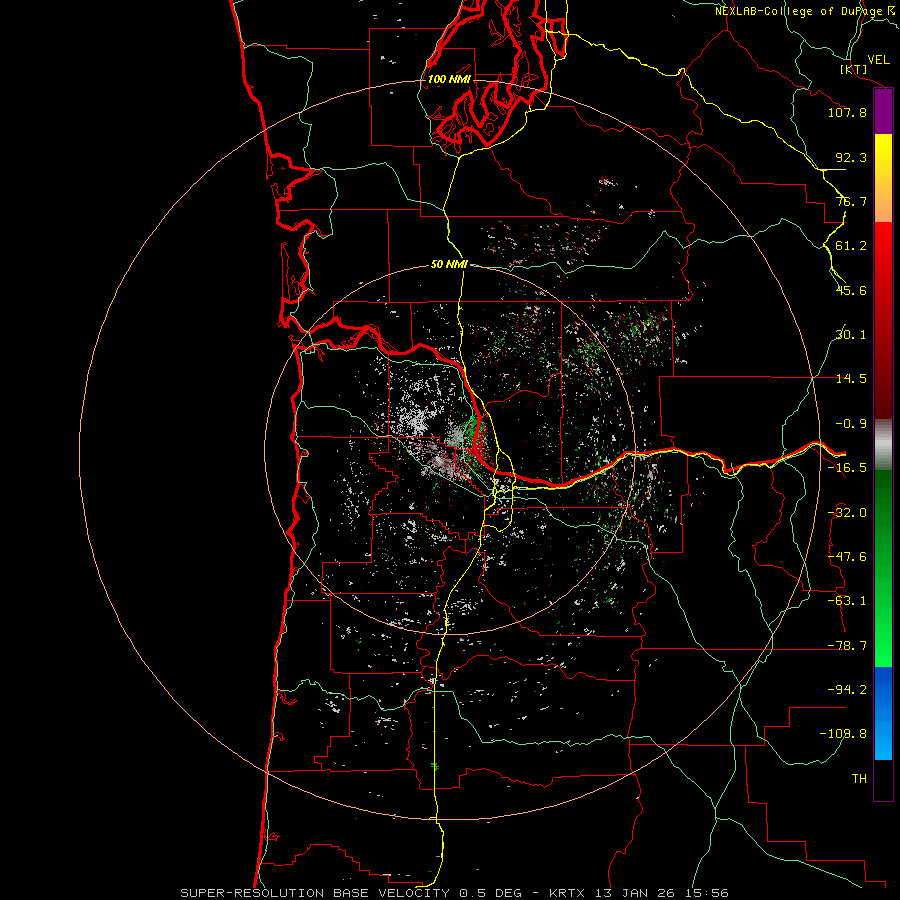The image size is (900, 900).
Task: Click the NEXLAB-College of DuPage credit text
Action: [x=807, y=11]
